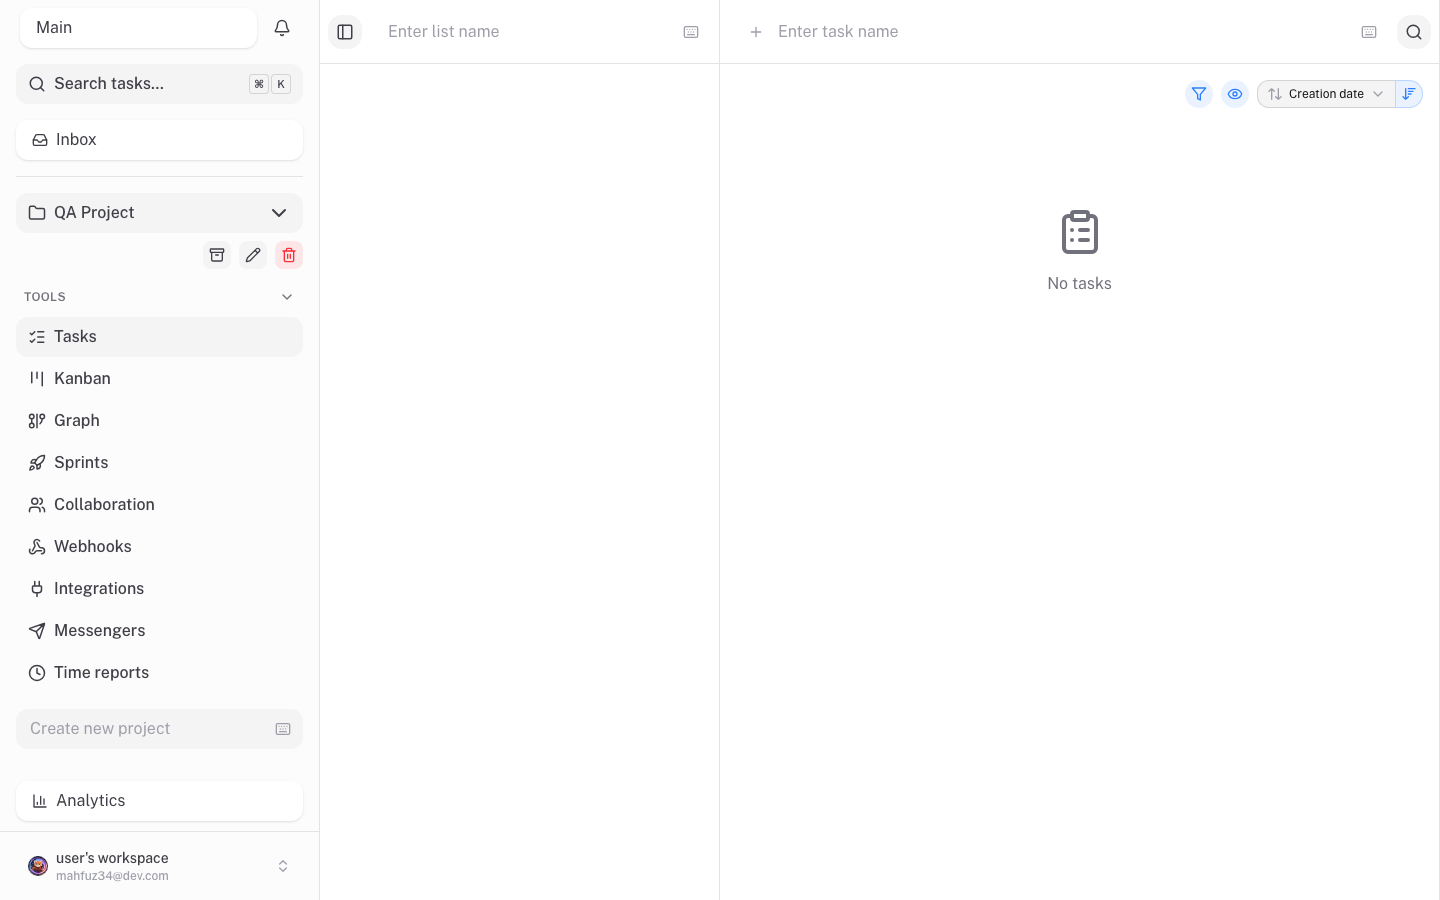Open the Inbox
Screen dimensions: 1440x900
[x=159, y=140]
